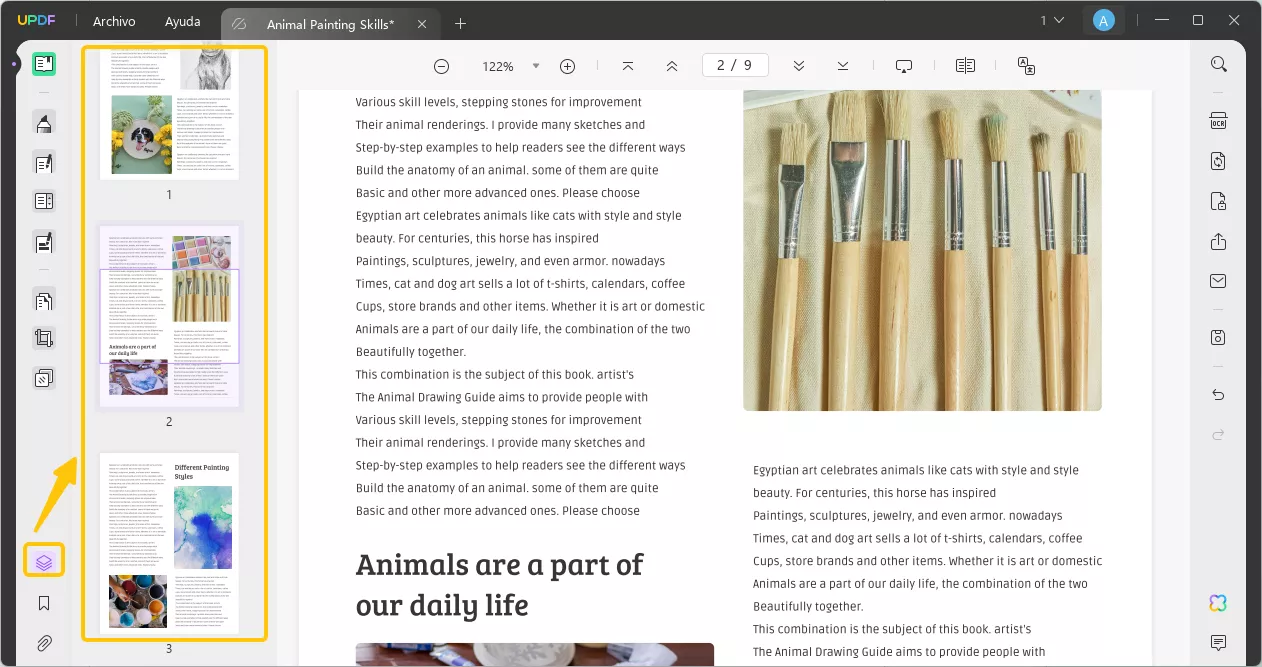
Task: Open the zoom level dropdown arrow
Action: tap(536, 66)
